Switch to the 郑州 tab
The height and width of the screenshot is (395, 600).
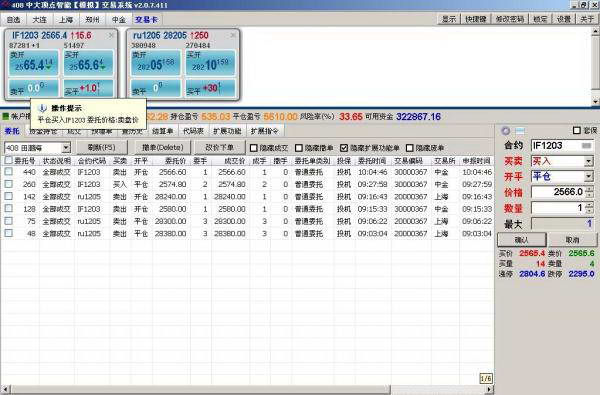click(92, 19)
